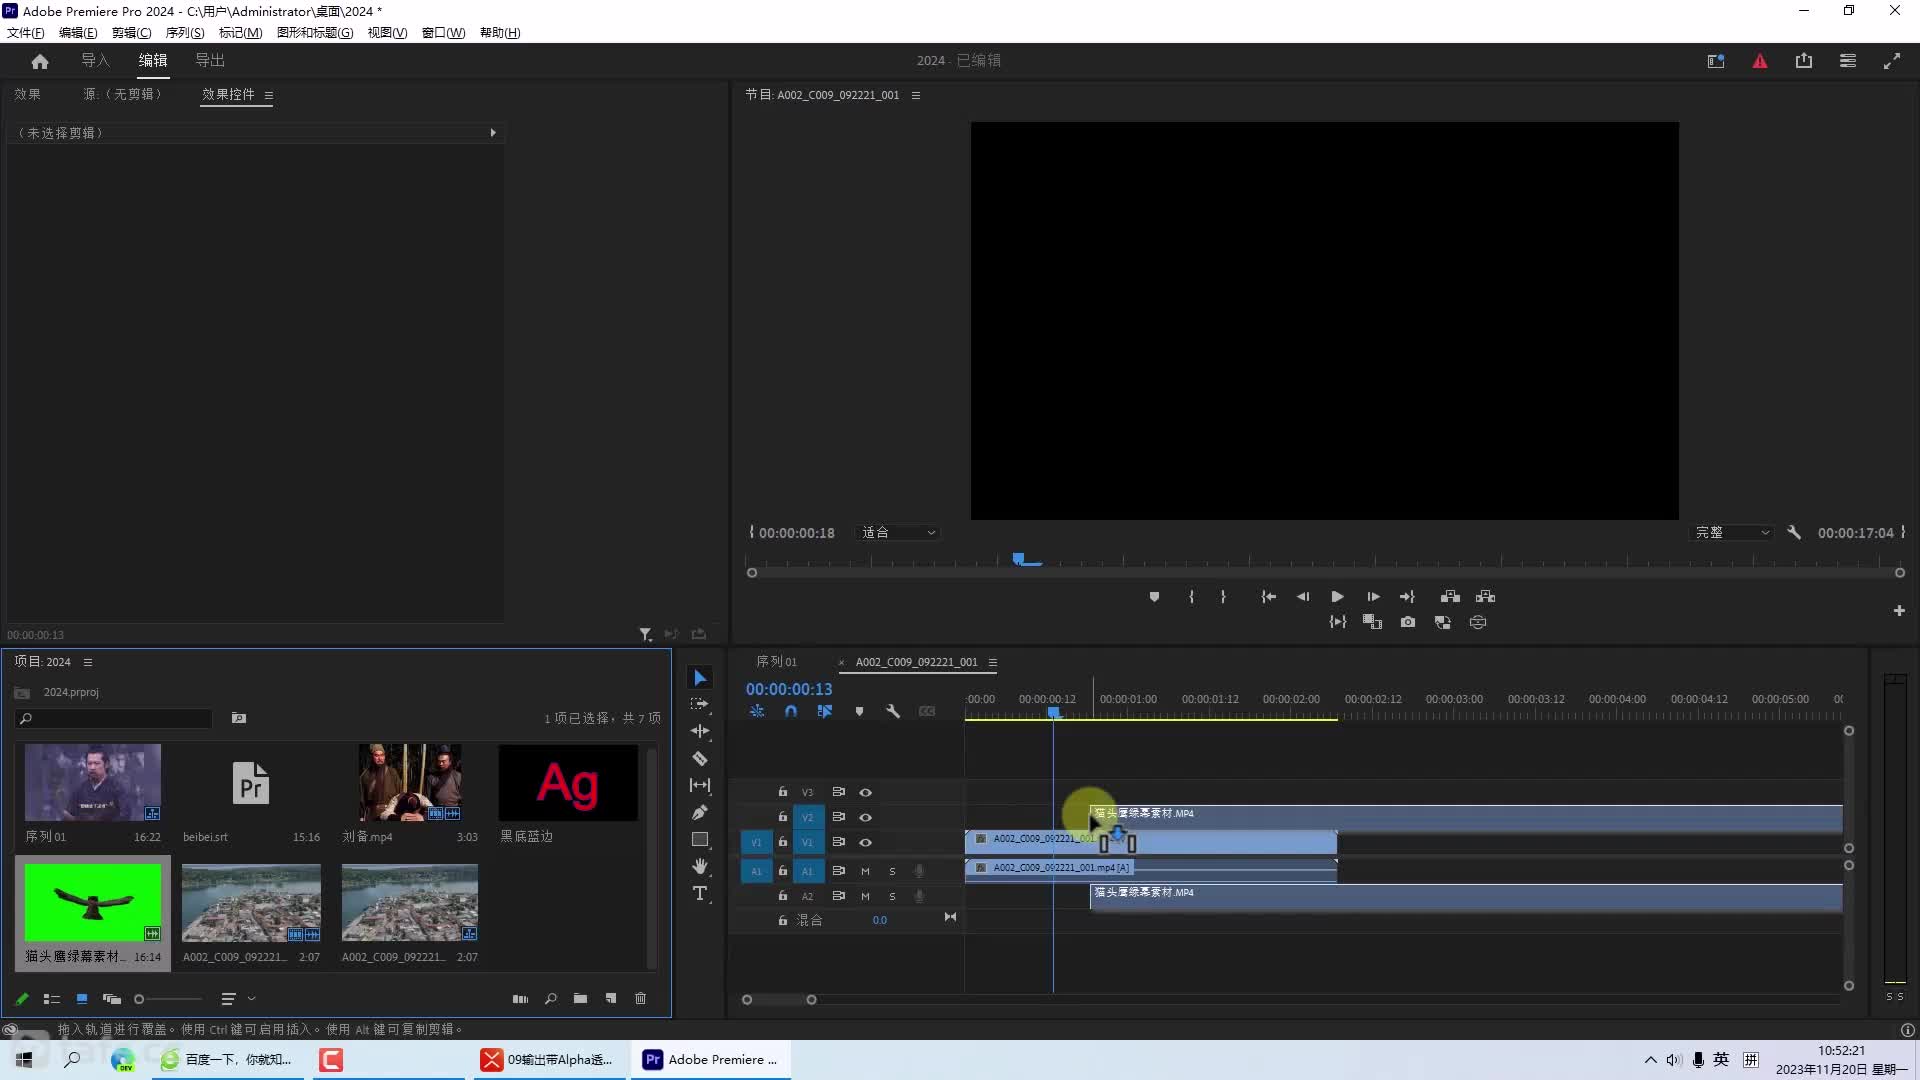Image resolution: width=1920 pixels, height=1080 pixels.
Task: Open the timeline sequence panel menu
Action: point(993,662)
